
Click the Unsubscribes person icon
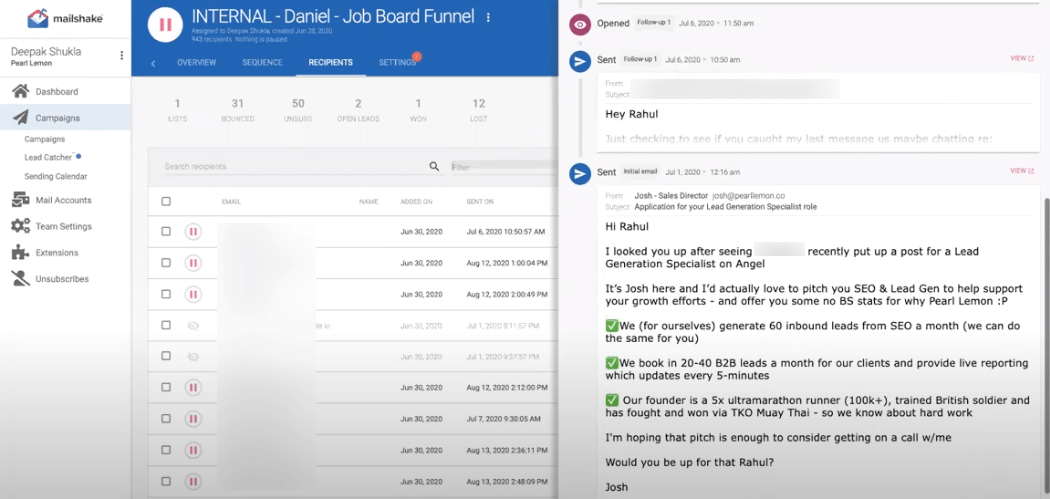pos(21,279)
